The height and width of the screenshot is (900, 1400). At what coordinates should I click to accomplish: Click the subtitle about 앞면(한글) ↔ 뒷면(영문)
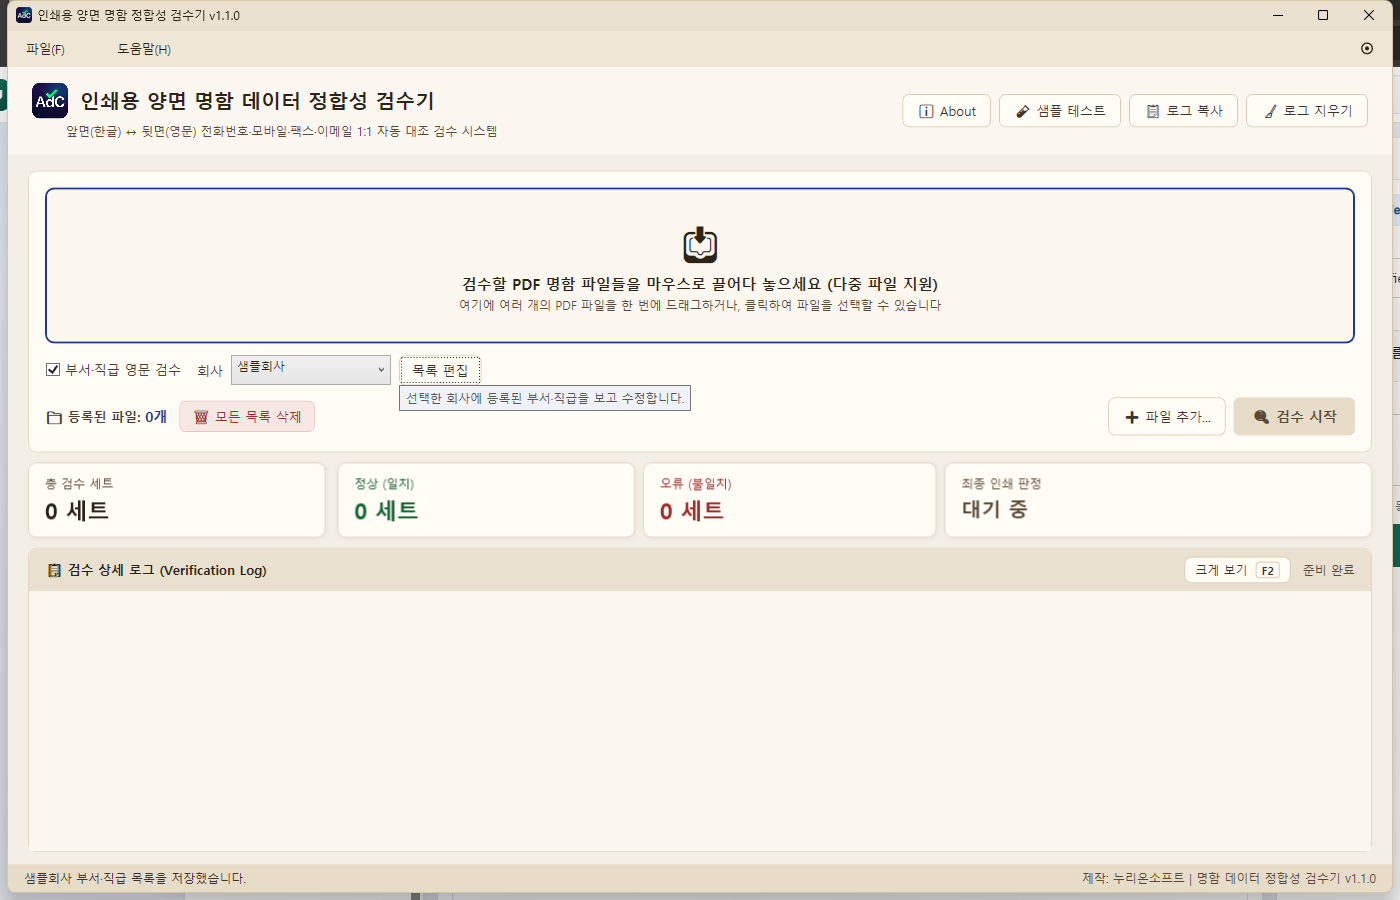click(x=282, y=131)
